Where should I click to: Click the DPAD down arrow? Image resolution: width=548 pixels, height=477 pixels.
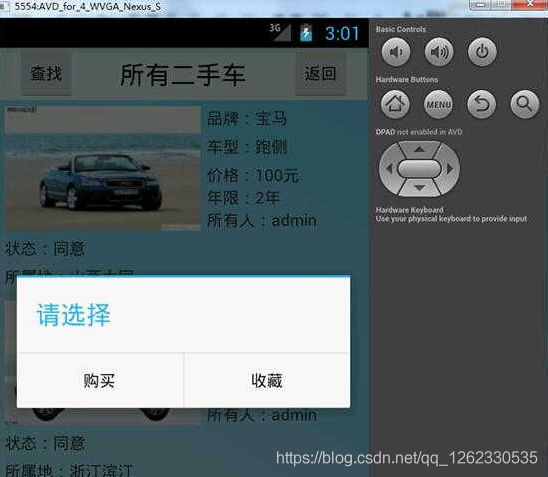coord(419,188)
